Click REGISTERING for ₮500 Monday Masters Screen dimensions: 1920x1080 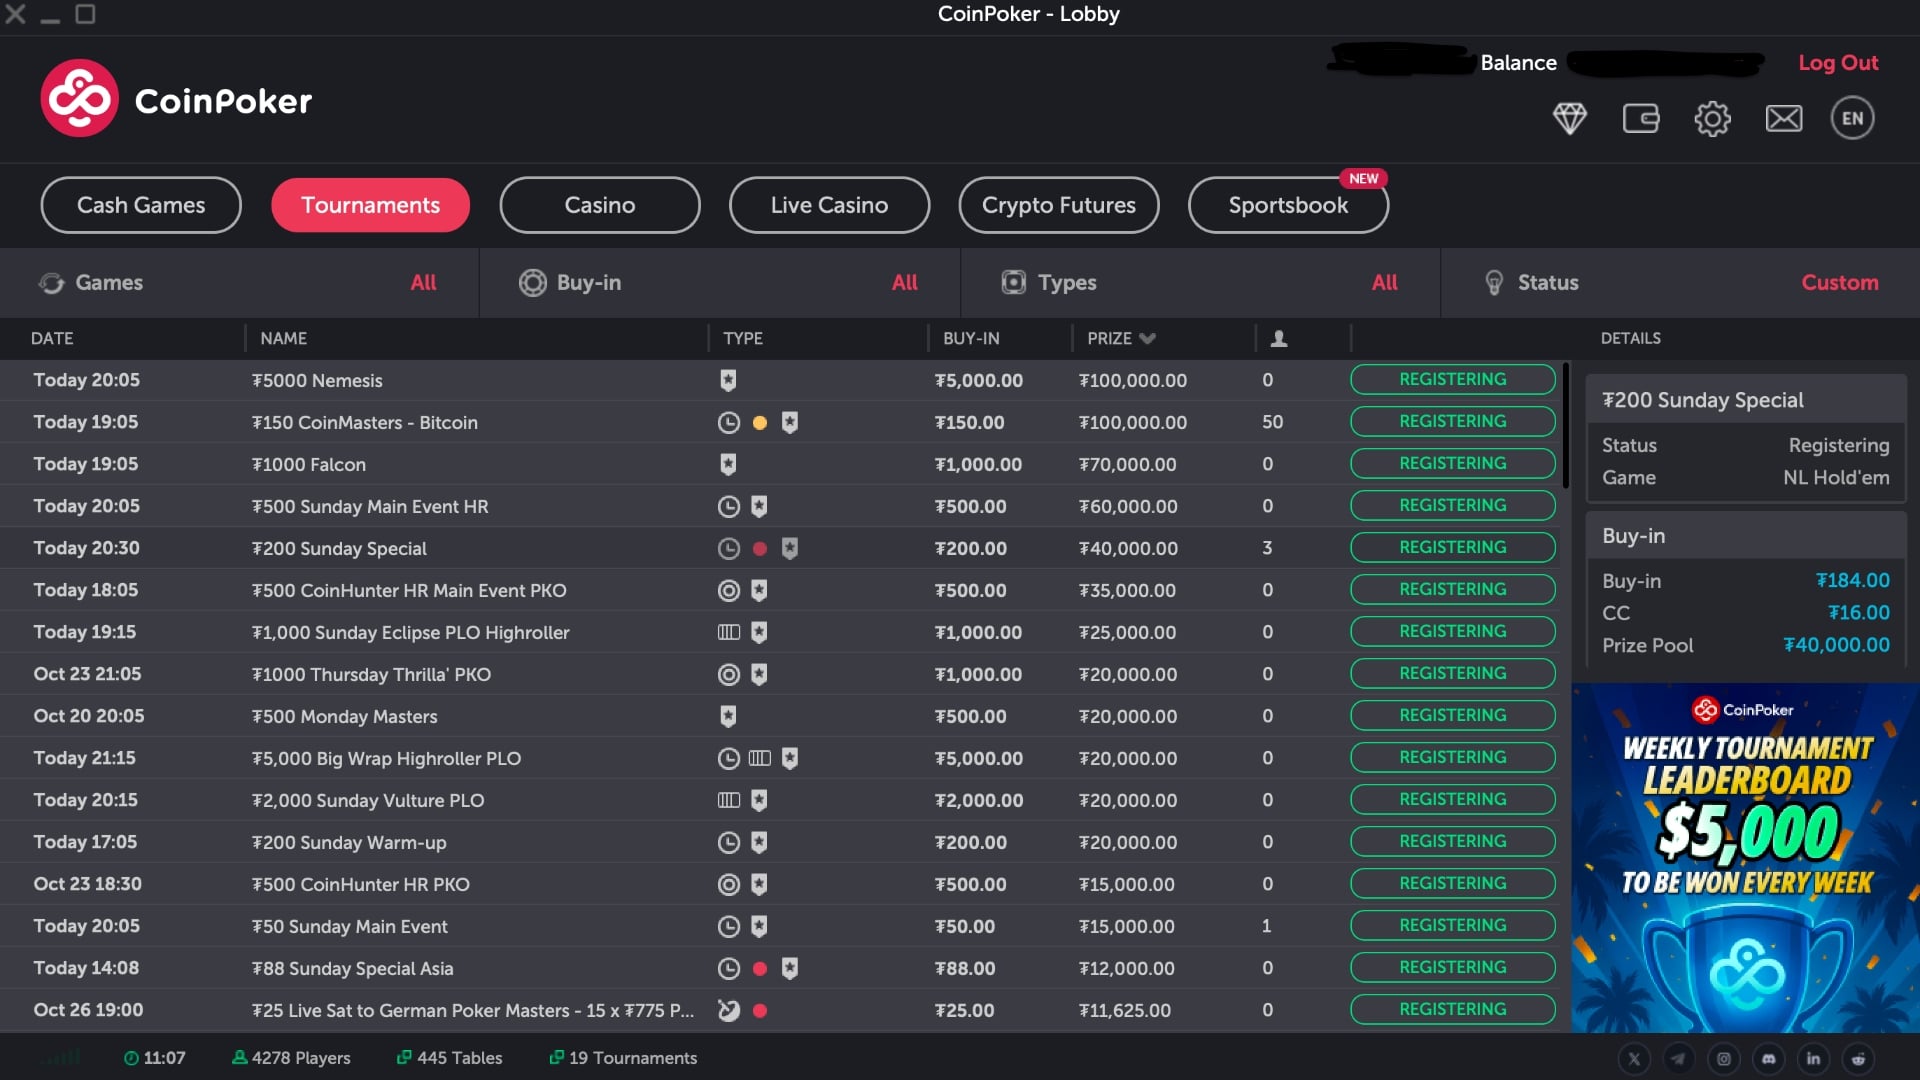click(x=1453, y=716)
